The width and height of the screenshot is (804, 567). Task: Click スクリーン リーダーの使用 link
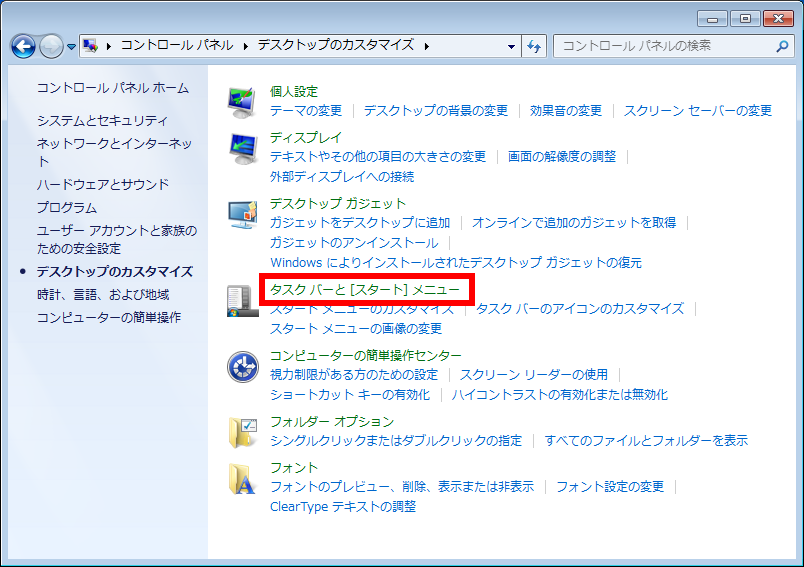point(534,375)
